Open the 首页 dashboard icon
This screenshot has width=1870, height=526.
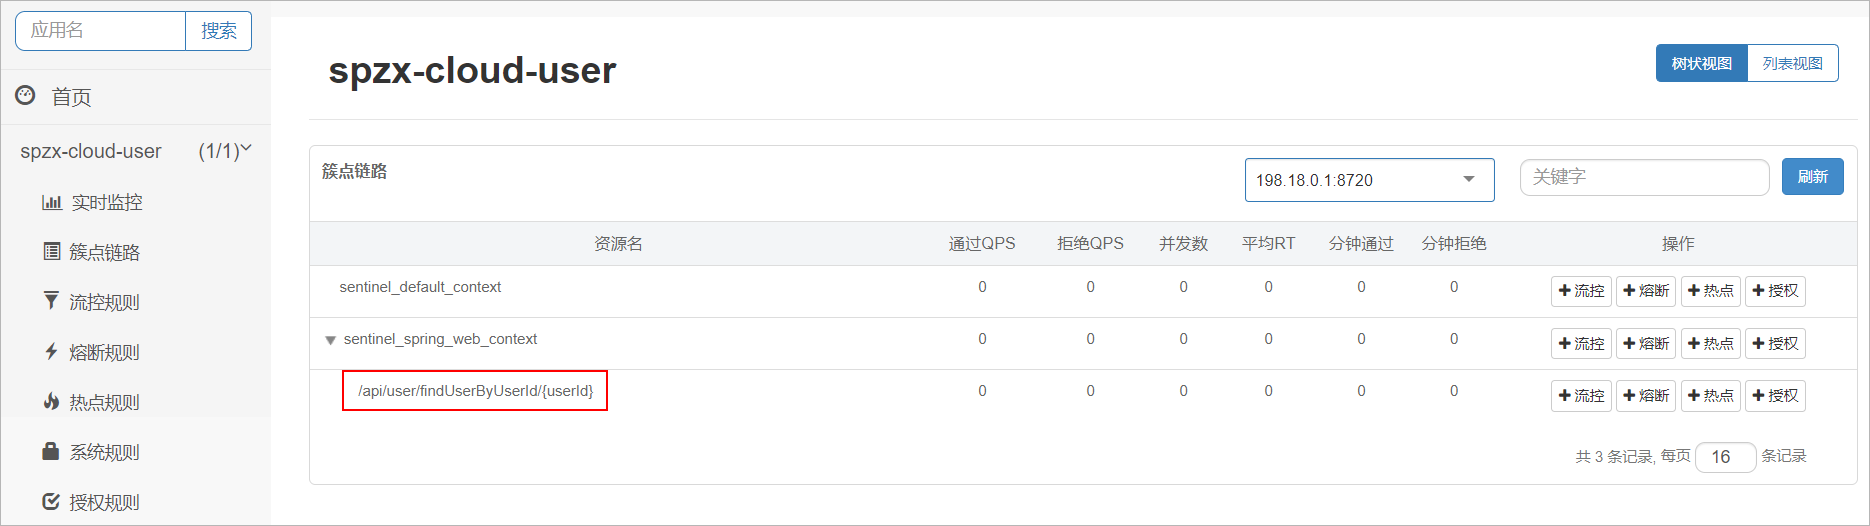(25, 96)
